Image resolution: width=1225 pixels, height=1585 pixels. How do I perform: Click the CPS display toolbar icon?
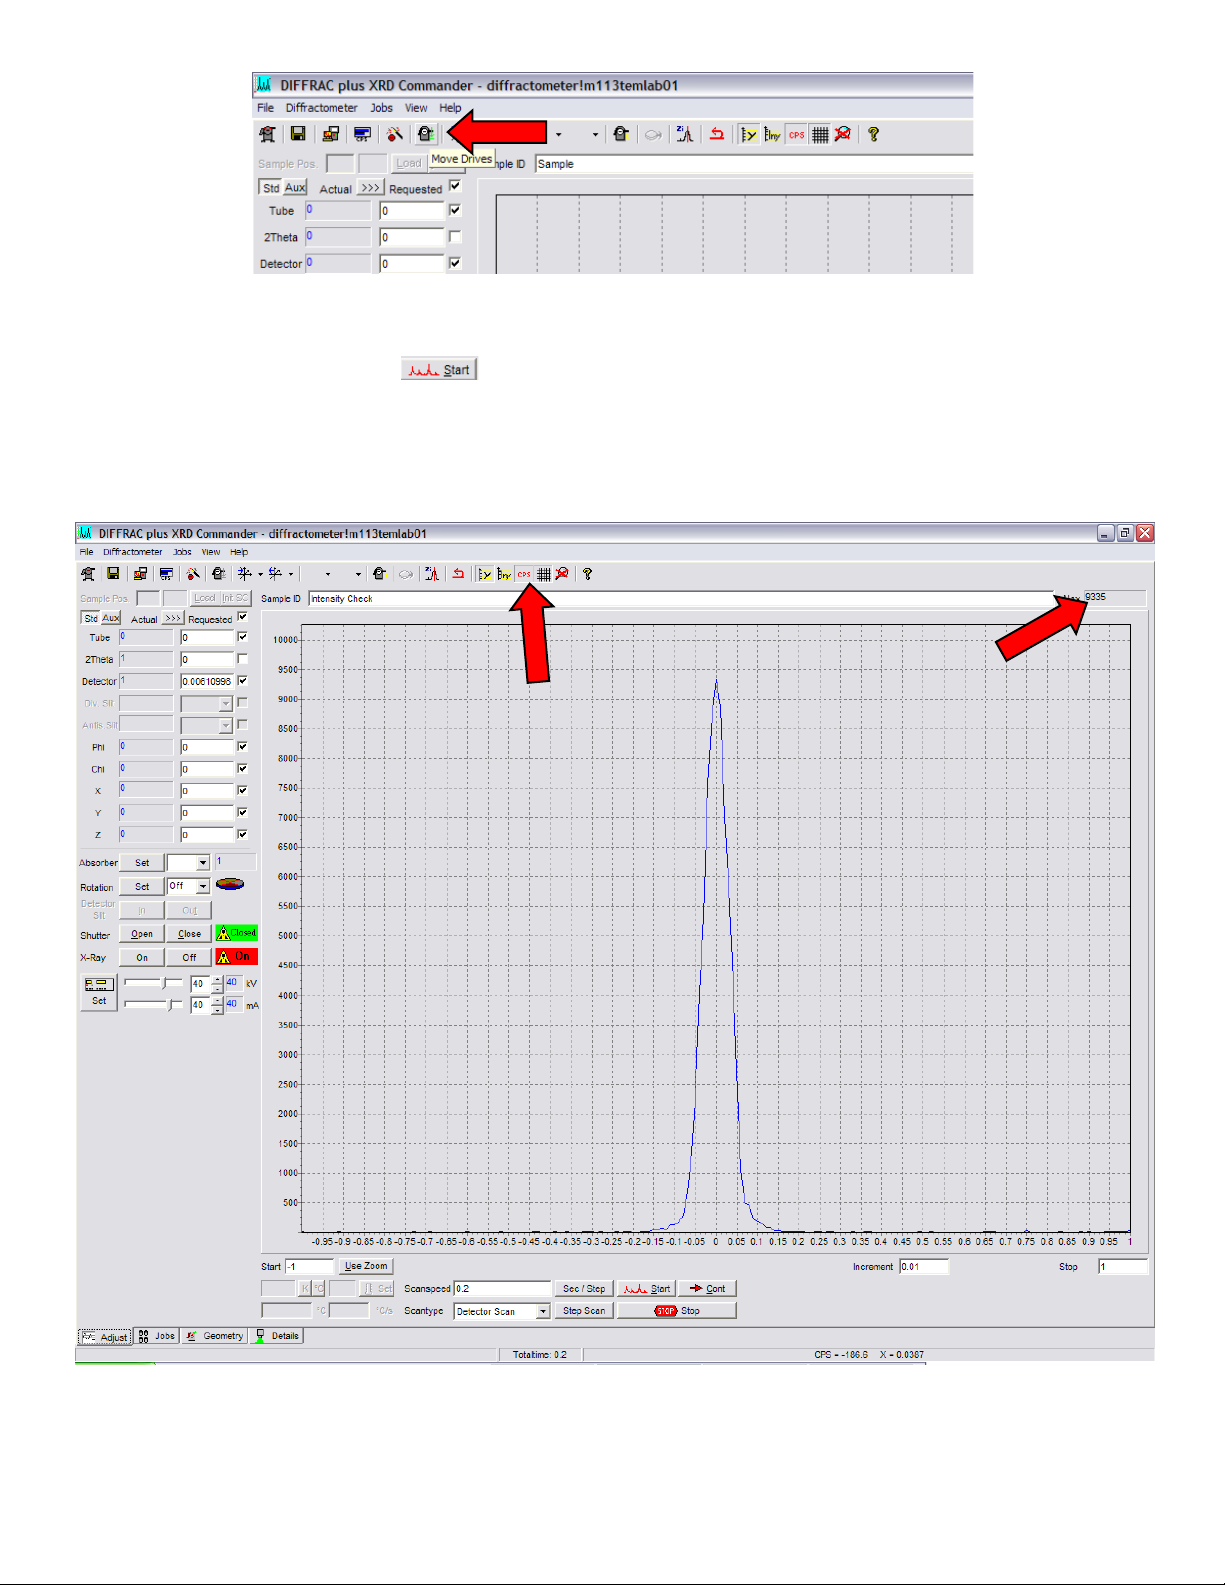524,574
